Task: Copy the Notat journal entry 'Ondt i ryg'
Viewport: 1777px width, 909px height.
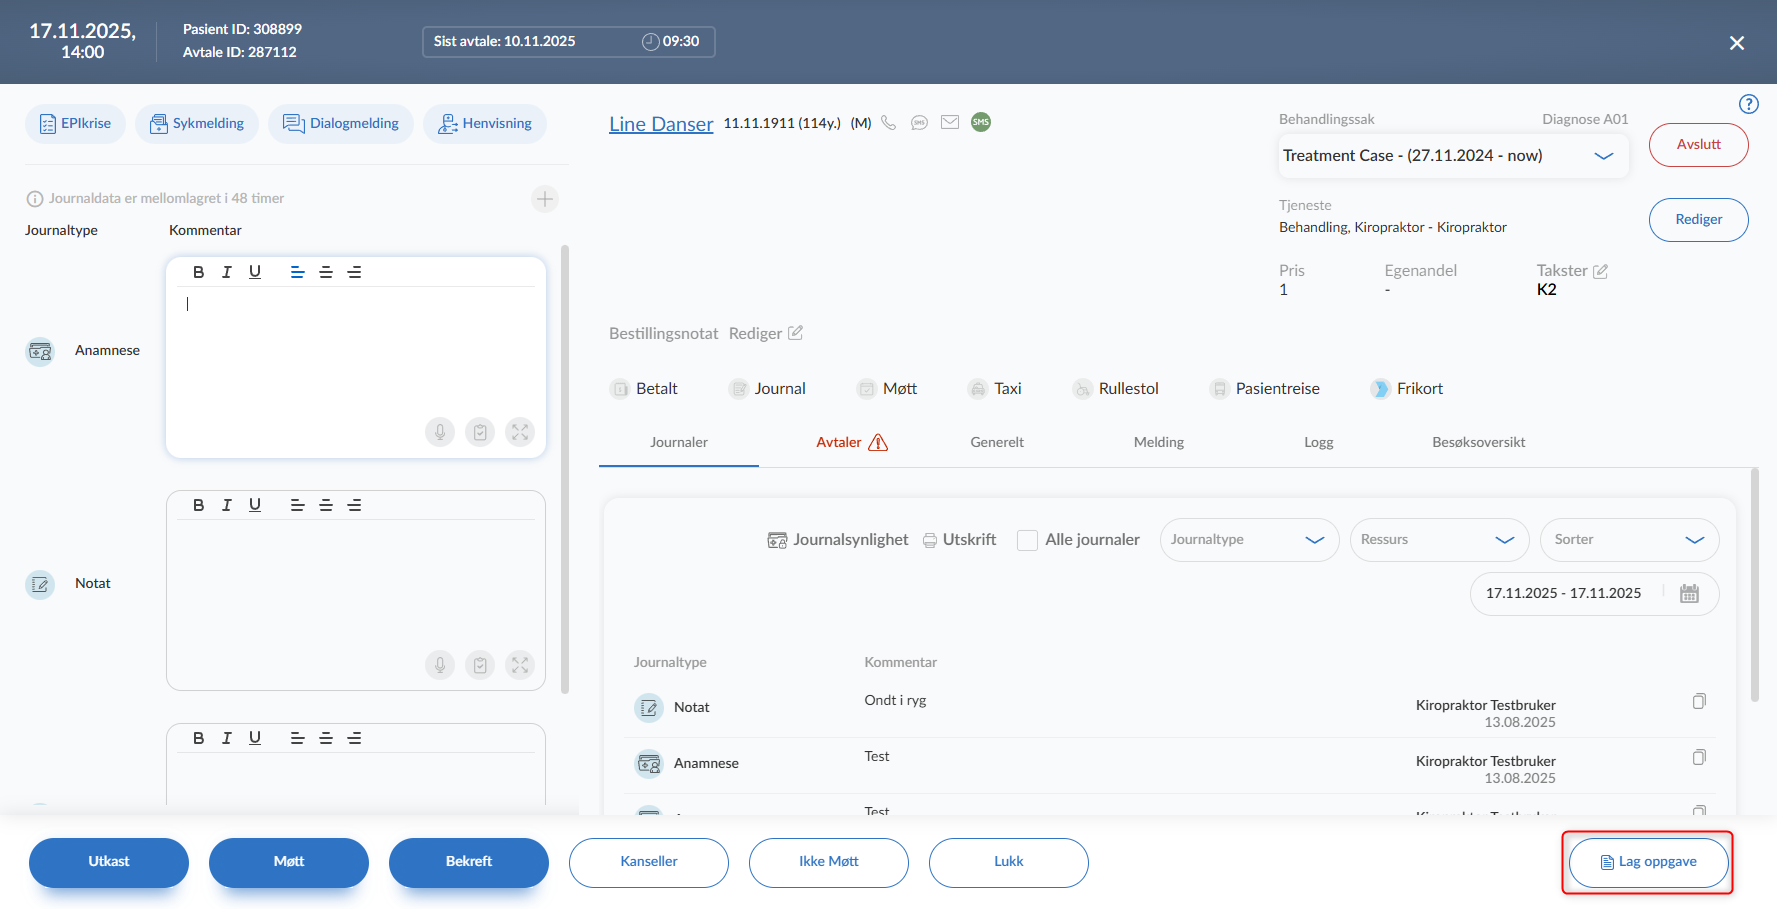Action: point(1699,701)
